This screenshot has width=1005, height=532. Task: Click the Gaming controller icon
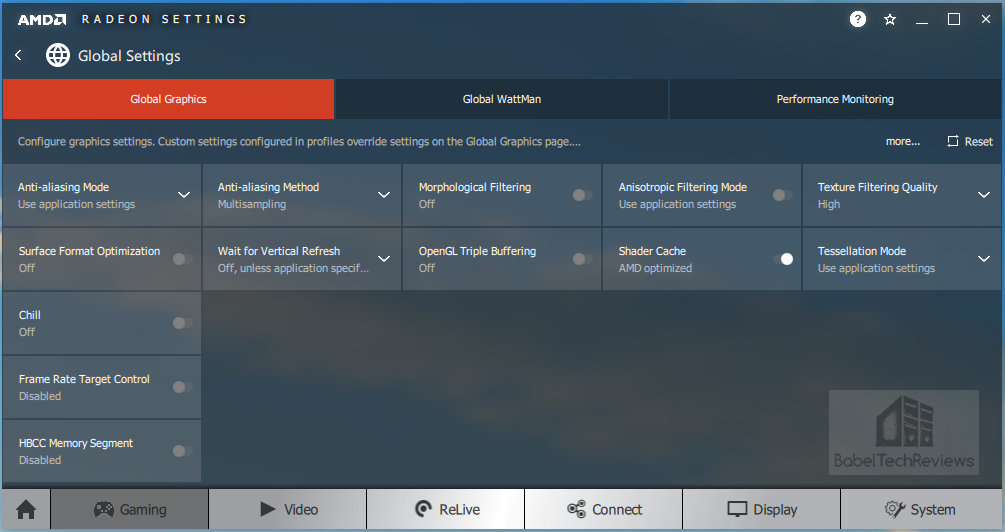click(x=104, y=510)
